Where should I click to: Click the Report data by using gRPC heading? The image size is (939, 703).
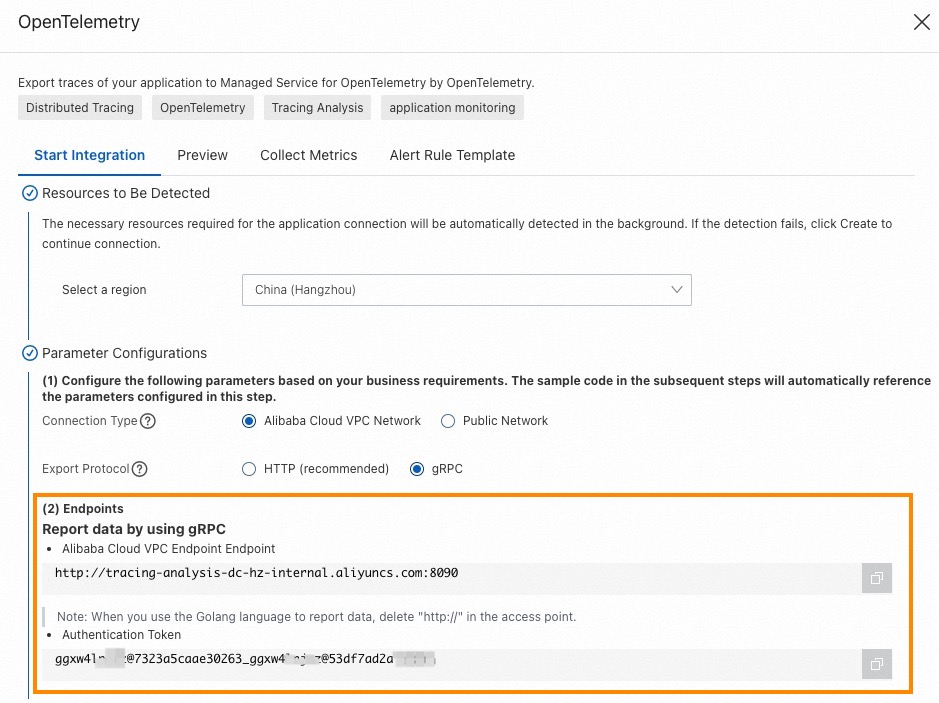point(134,529)
